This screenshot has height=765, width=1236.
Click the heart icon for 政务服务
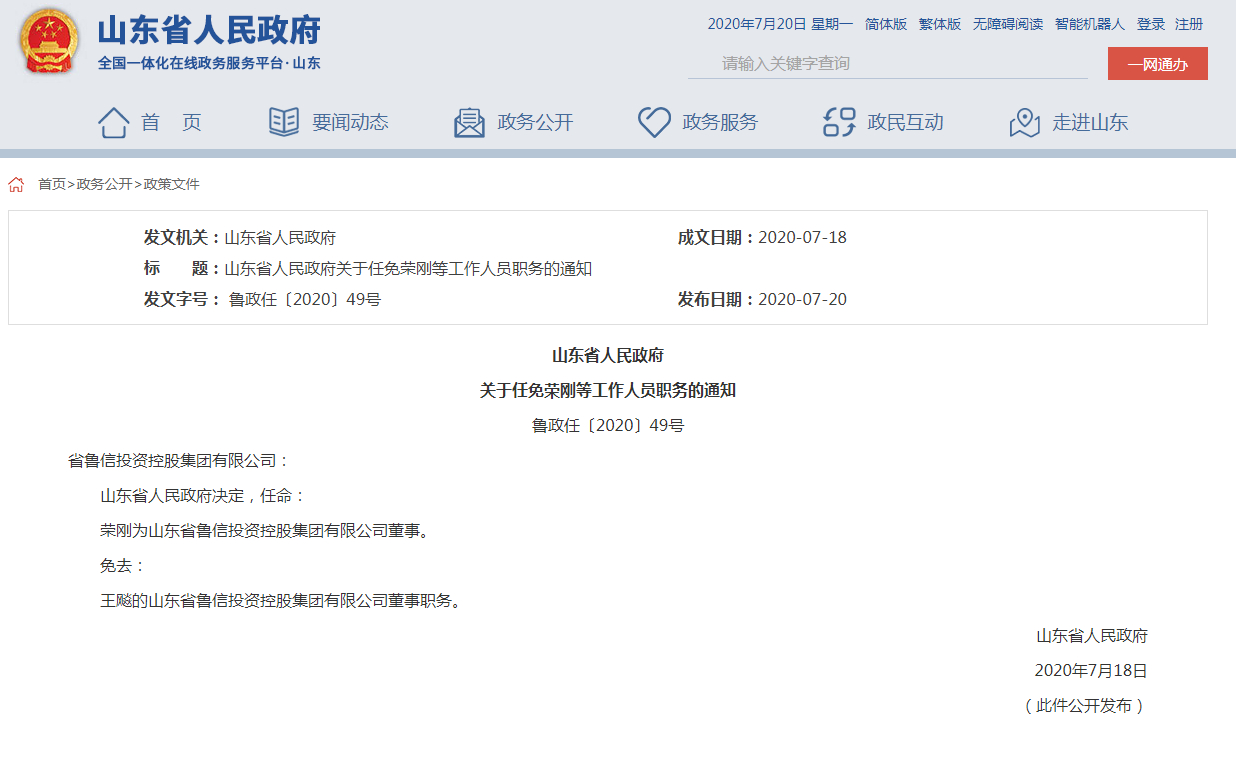point(654,122)
